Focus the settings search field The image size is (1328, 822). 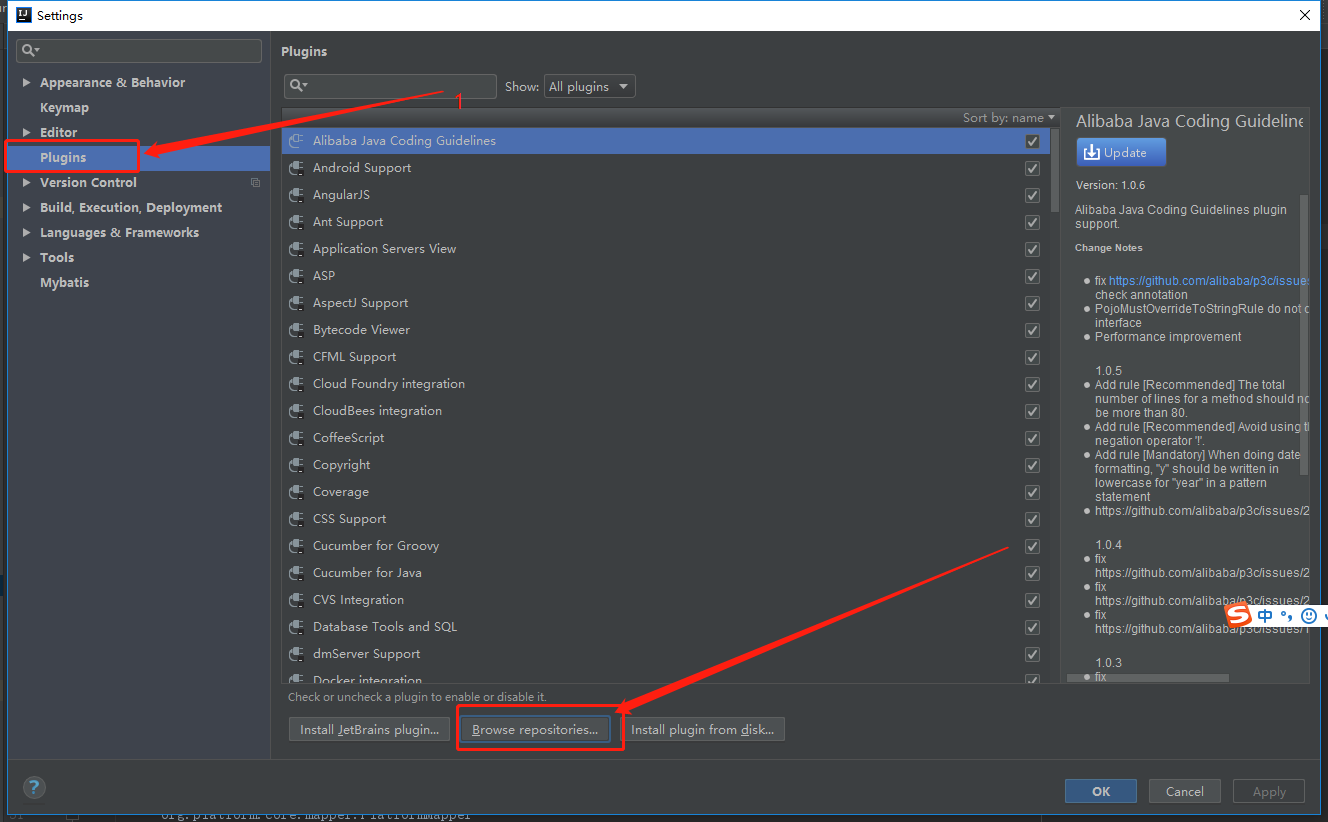(x=140, y=50)
